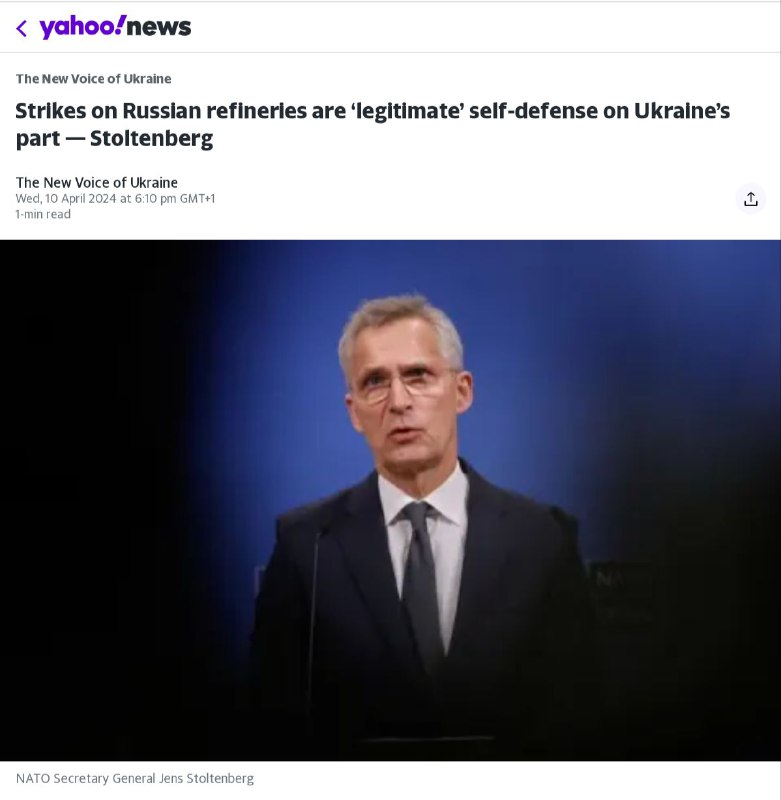The image size is (781, 800).
Task: Select the word "Stoltenberg" in the headline
Action: pos(152,138)
